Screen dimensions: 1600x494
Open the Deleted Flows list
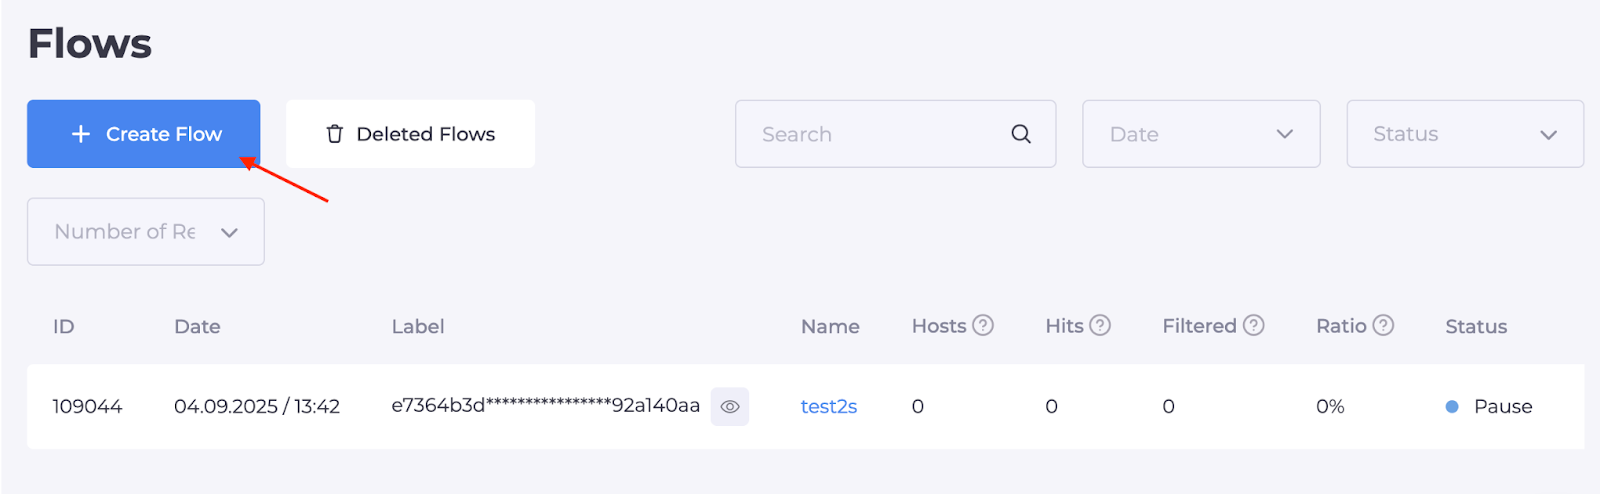pyautogui.click(x=410, y=134)
